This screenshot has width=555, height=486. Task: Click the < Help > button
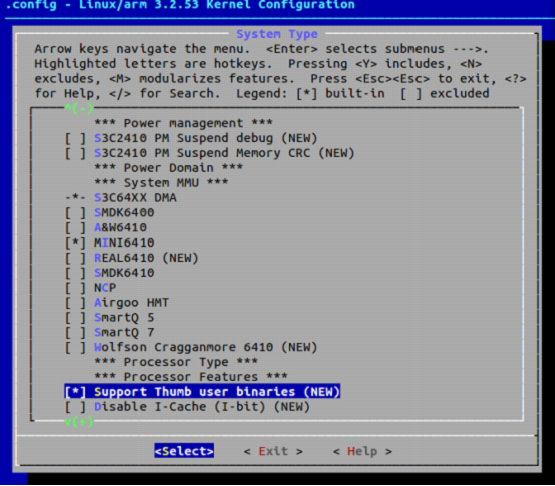click(x=362, y=451)
